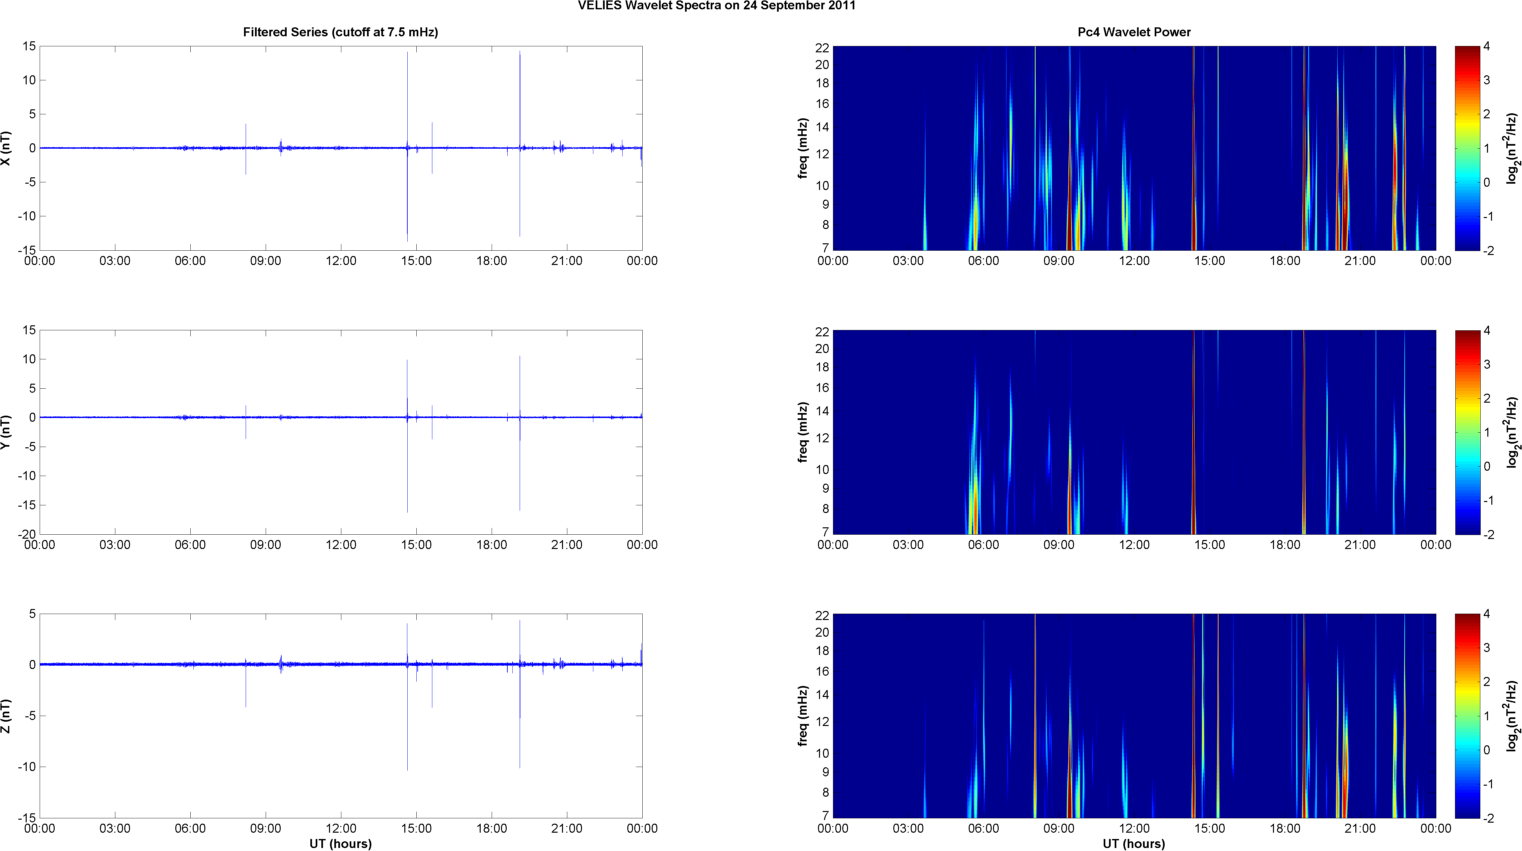This screenshot has height=851, width=1522.
Task: Click the middle wavelet plot's colorbar
Action: [1466, 432]
